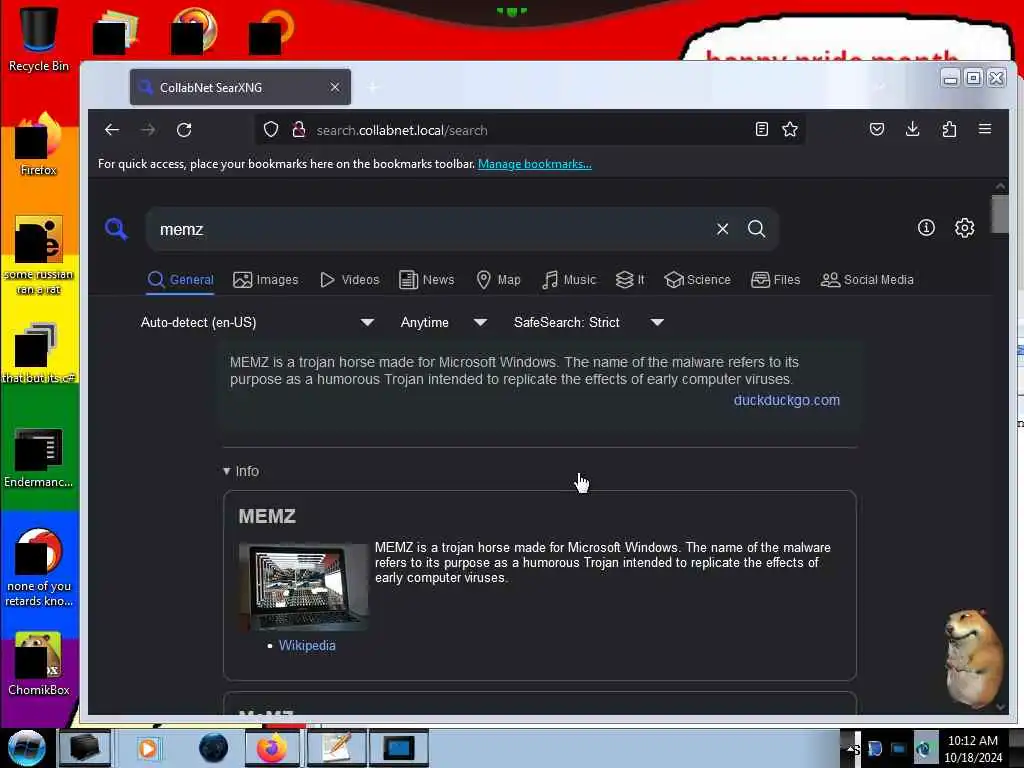This screenshot has width=1024, height=768.
Task: Open the globe taskbar icon
Action: (x=213, y=748)
